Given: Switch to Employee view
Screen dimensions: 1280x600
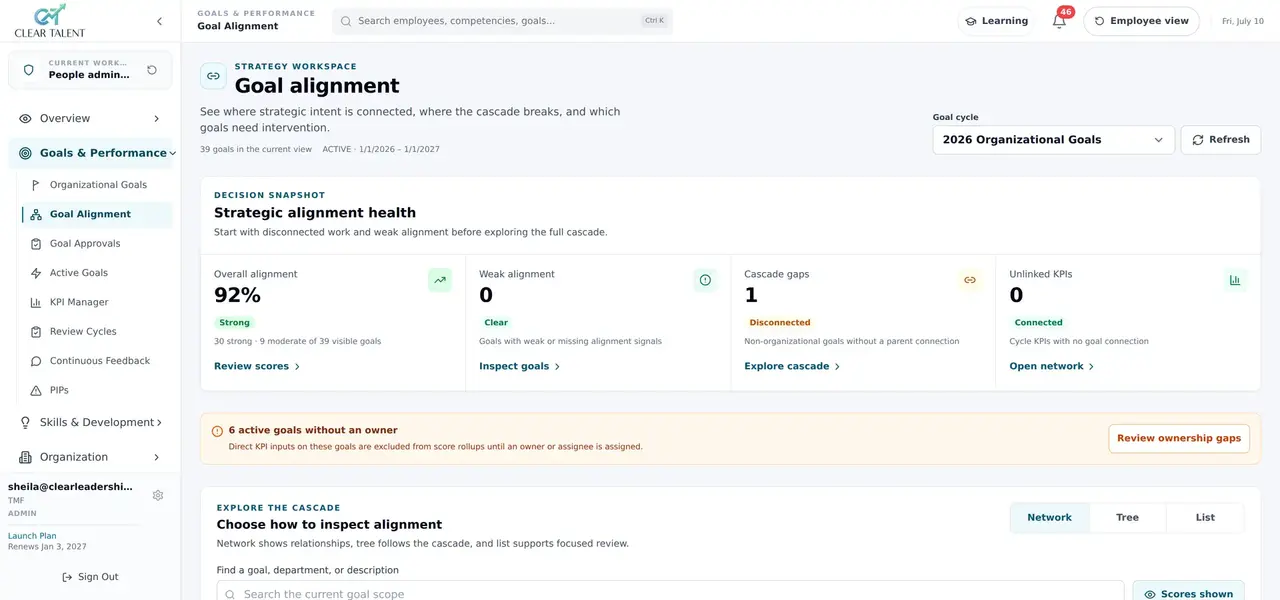Looking at the screenshot, I should pyautogui.click(x=1141, y=21).
